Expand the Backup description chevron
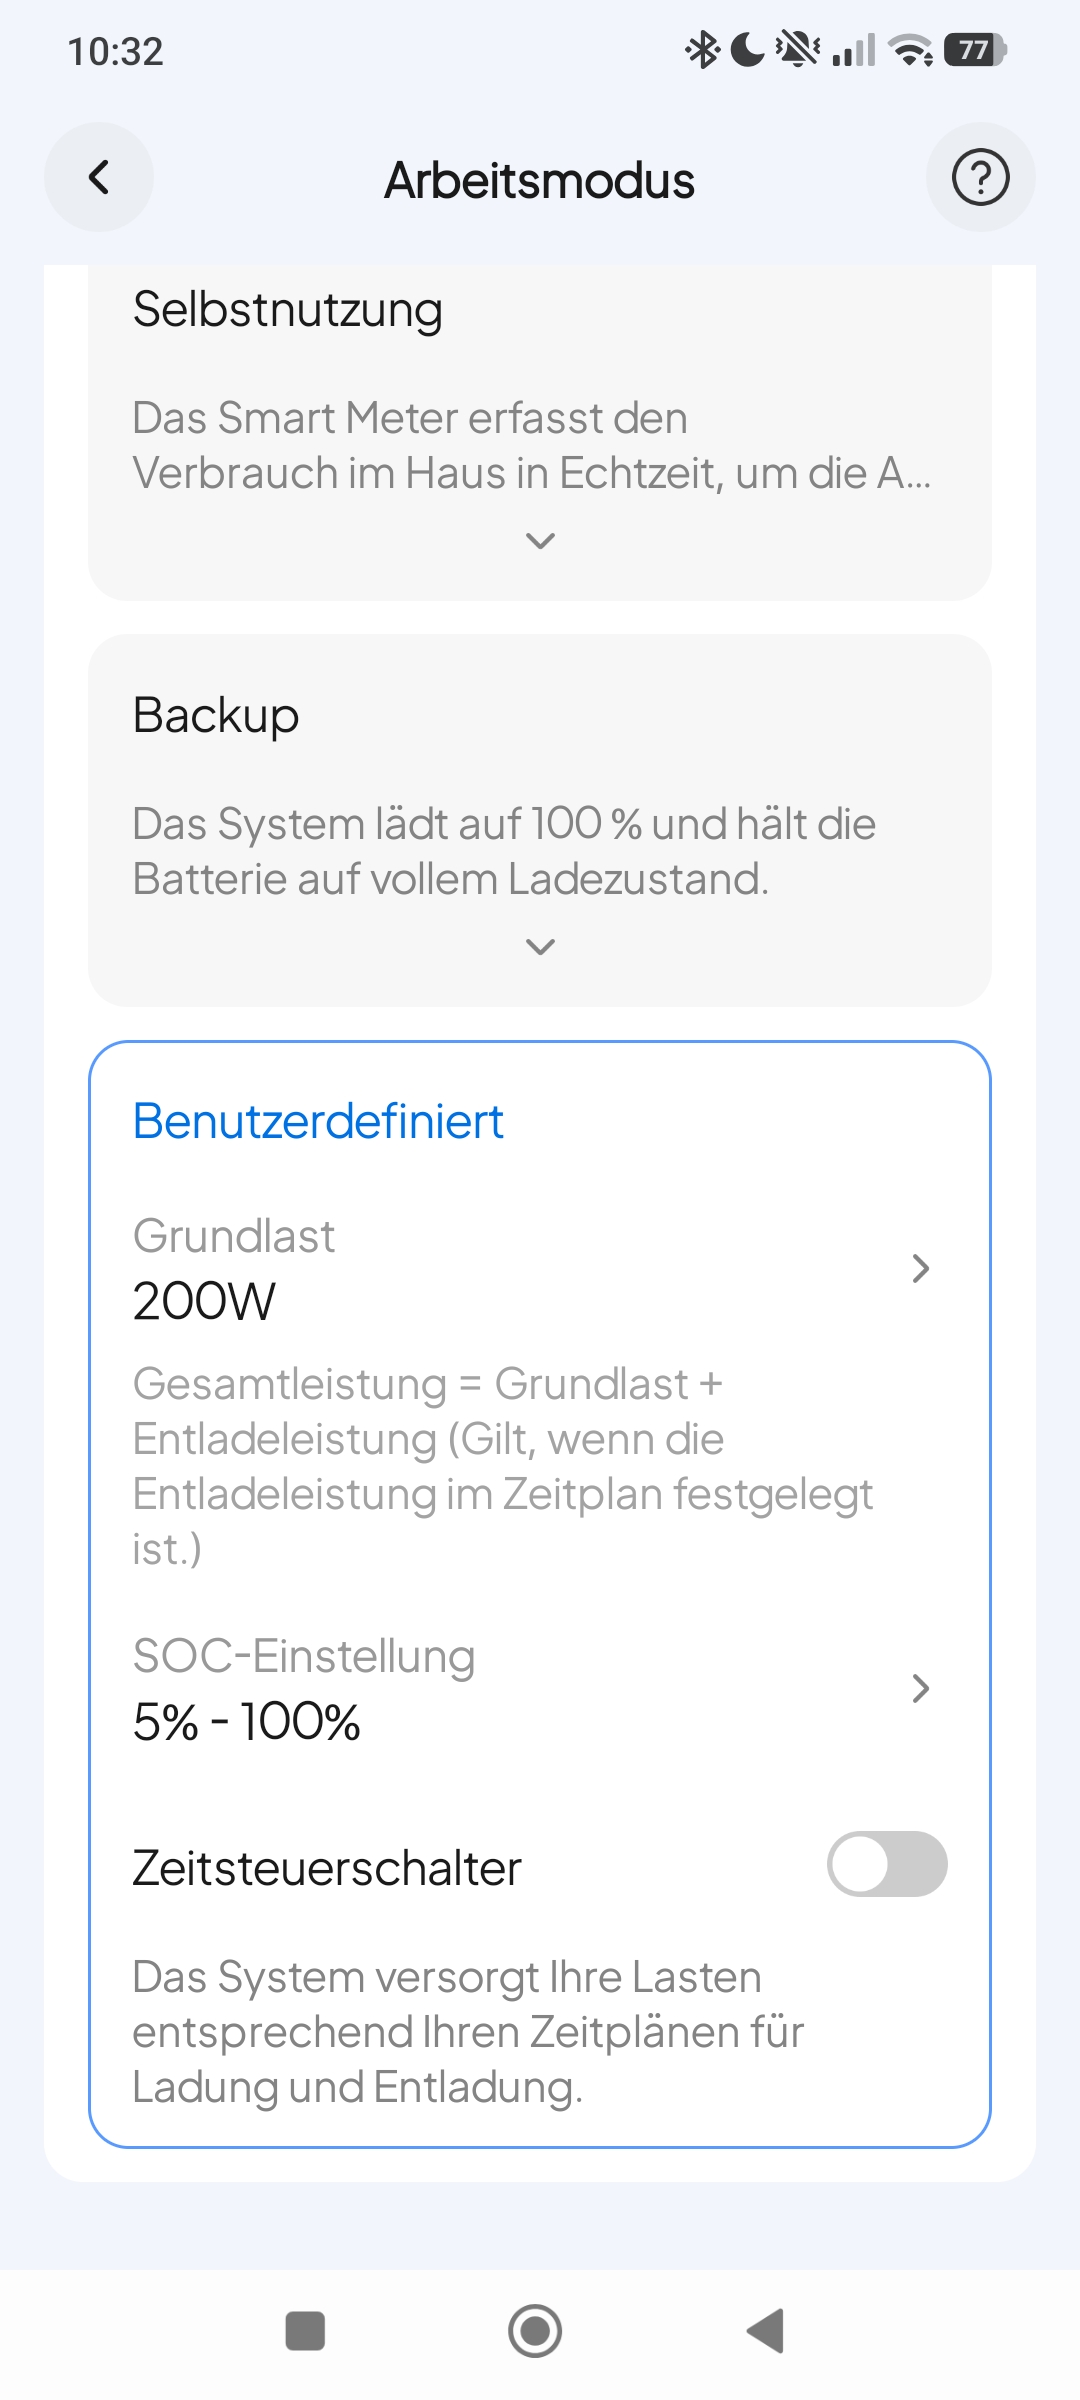 (x=540, y=946)
